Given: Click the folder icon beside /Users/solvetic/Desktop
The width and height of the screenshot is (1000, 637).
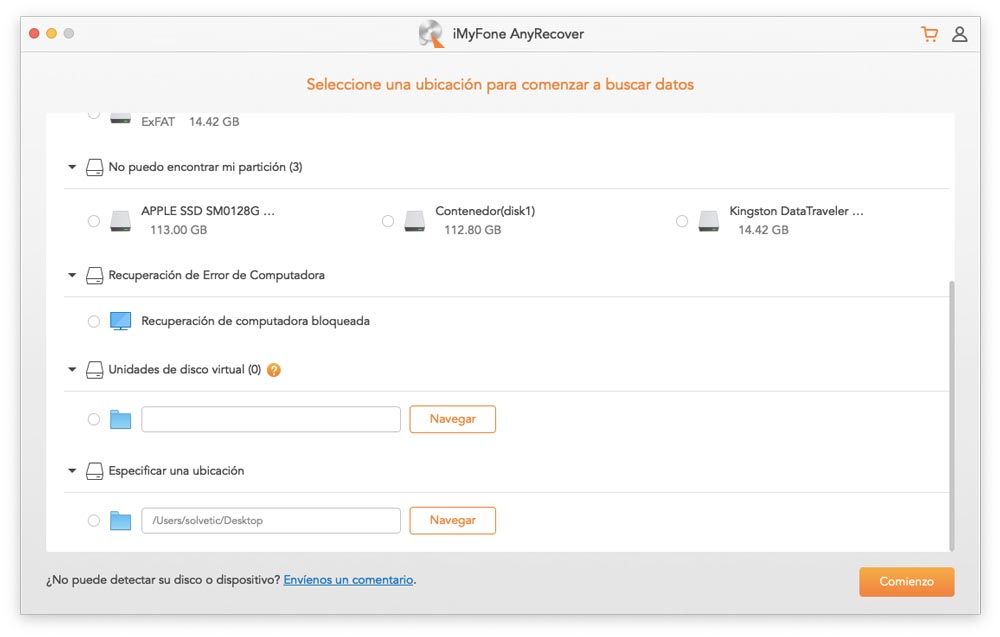Looking at the screenshot, I should pos(121,520).
